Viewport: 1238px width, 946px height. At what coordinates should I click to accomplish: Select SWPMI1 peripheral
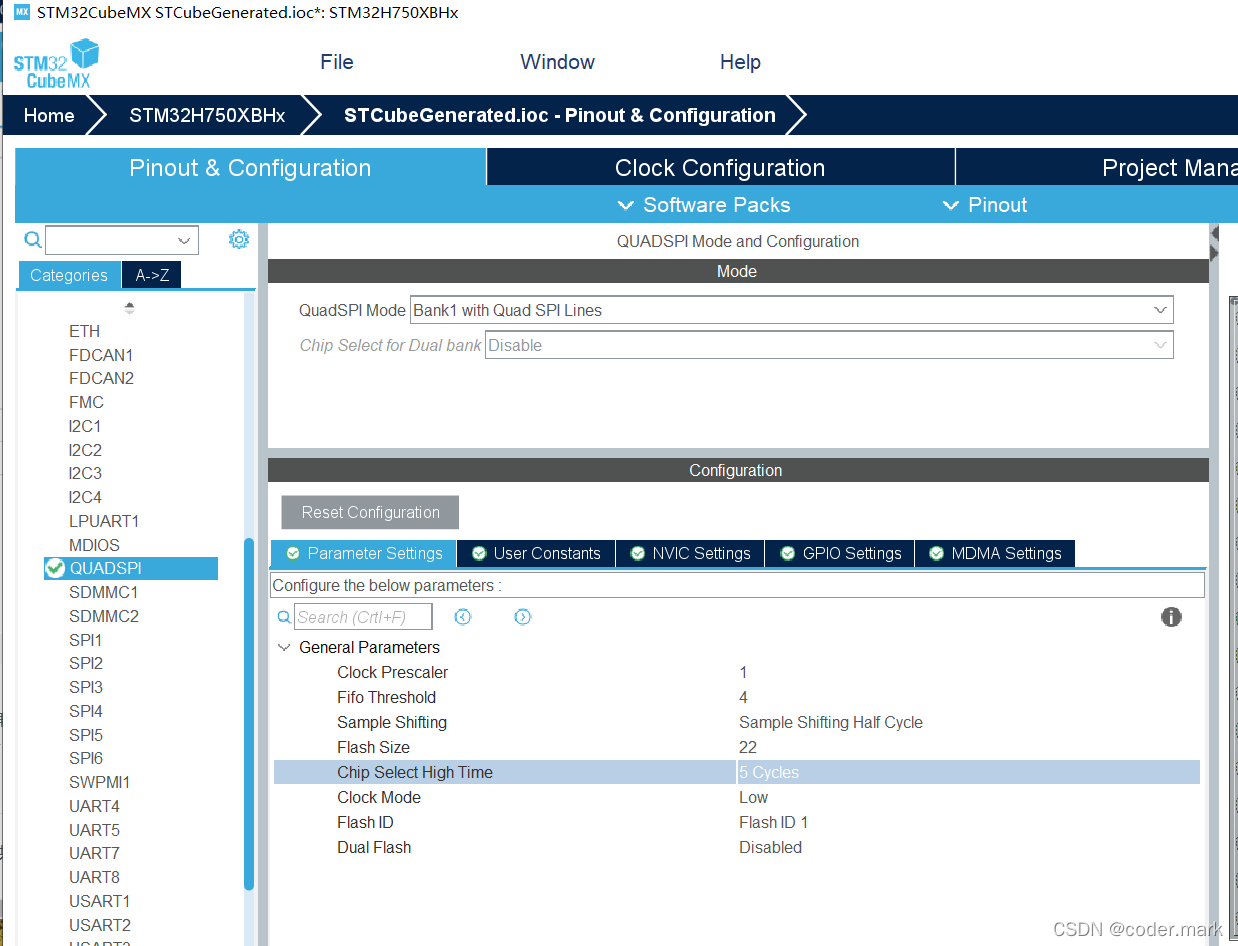point(99,782)
